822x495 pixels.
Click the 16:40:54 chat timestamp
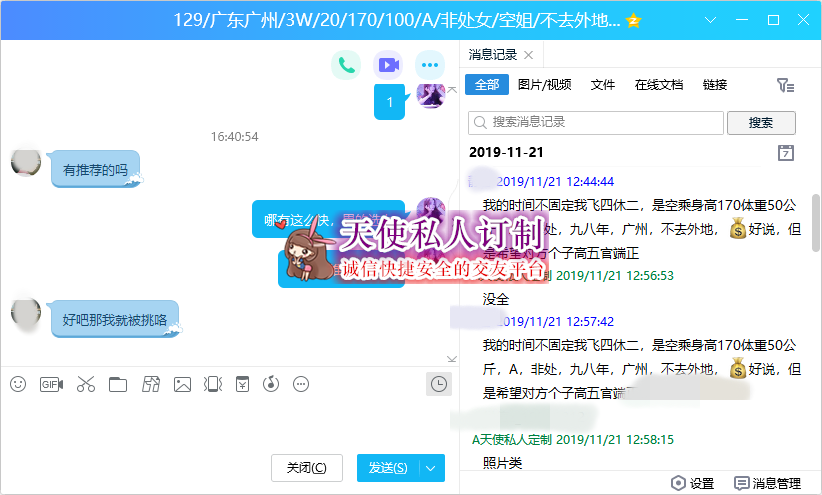tap(234, 137)
